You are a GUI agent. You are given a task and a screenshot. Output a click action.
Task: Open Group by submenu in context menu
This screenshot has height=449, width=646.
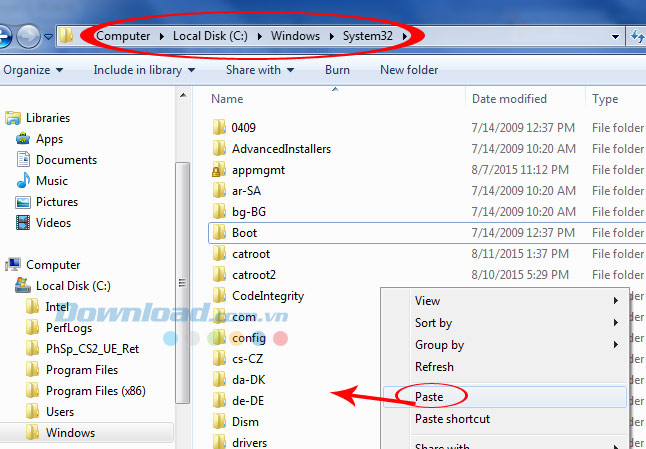click(505, 345)
